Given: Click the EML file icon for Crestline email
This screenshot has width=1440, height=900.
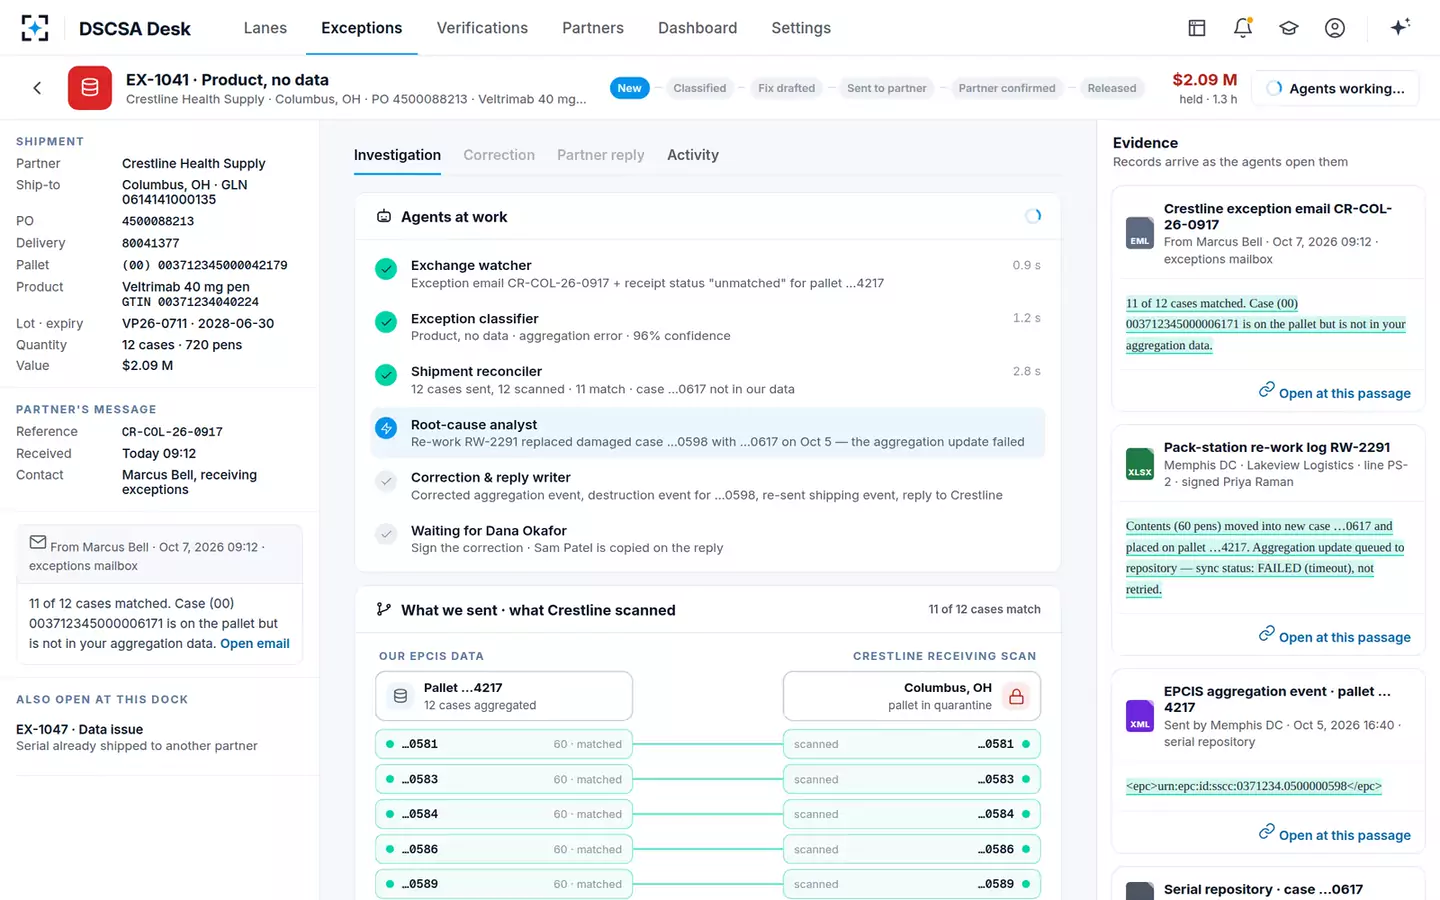Looking at the screenshot, I should [1140, 233].
